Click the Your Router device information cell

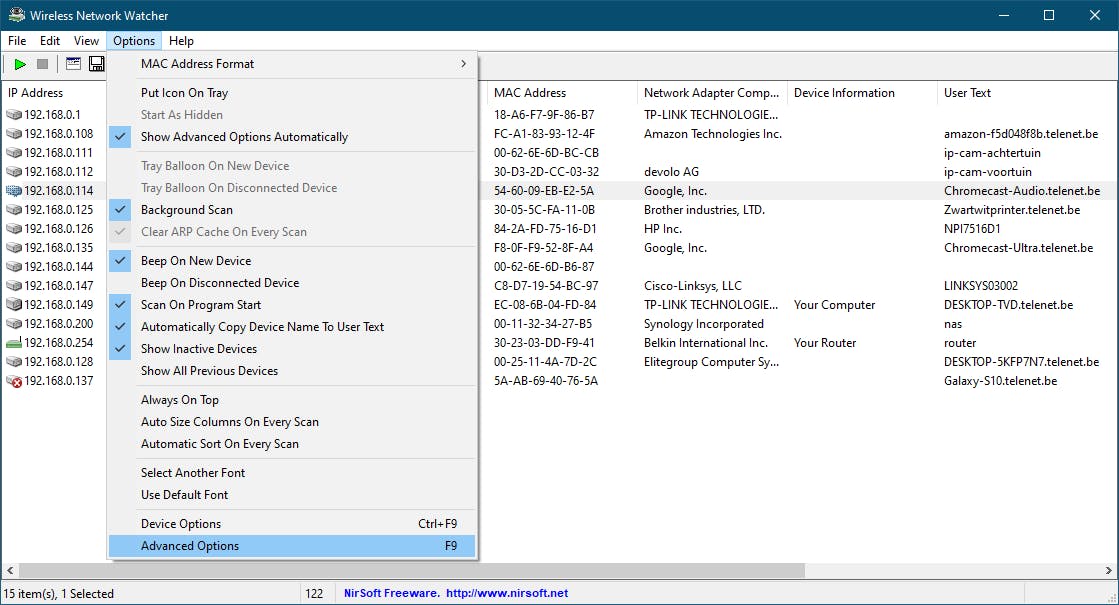[x=825, y=343]
